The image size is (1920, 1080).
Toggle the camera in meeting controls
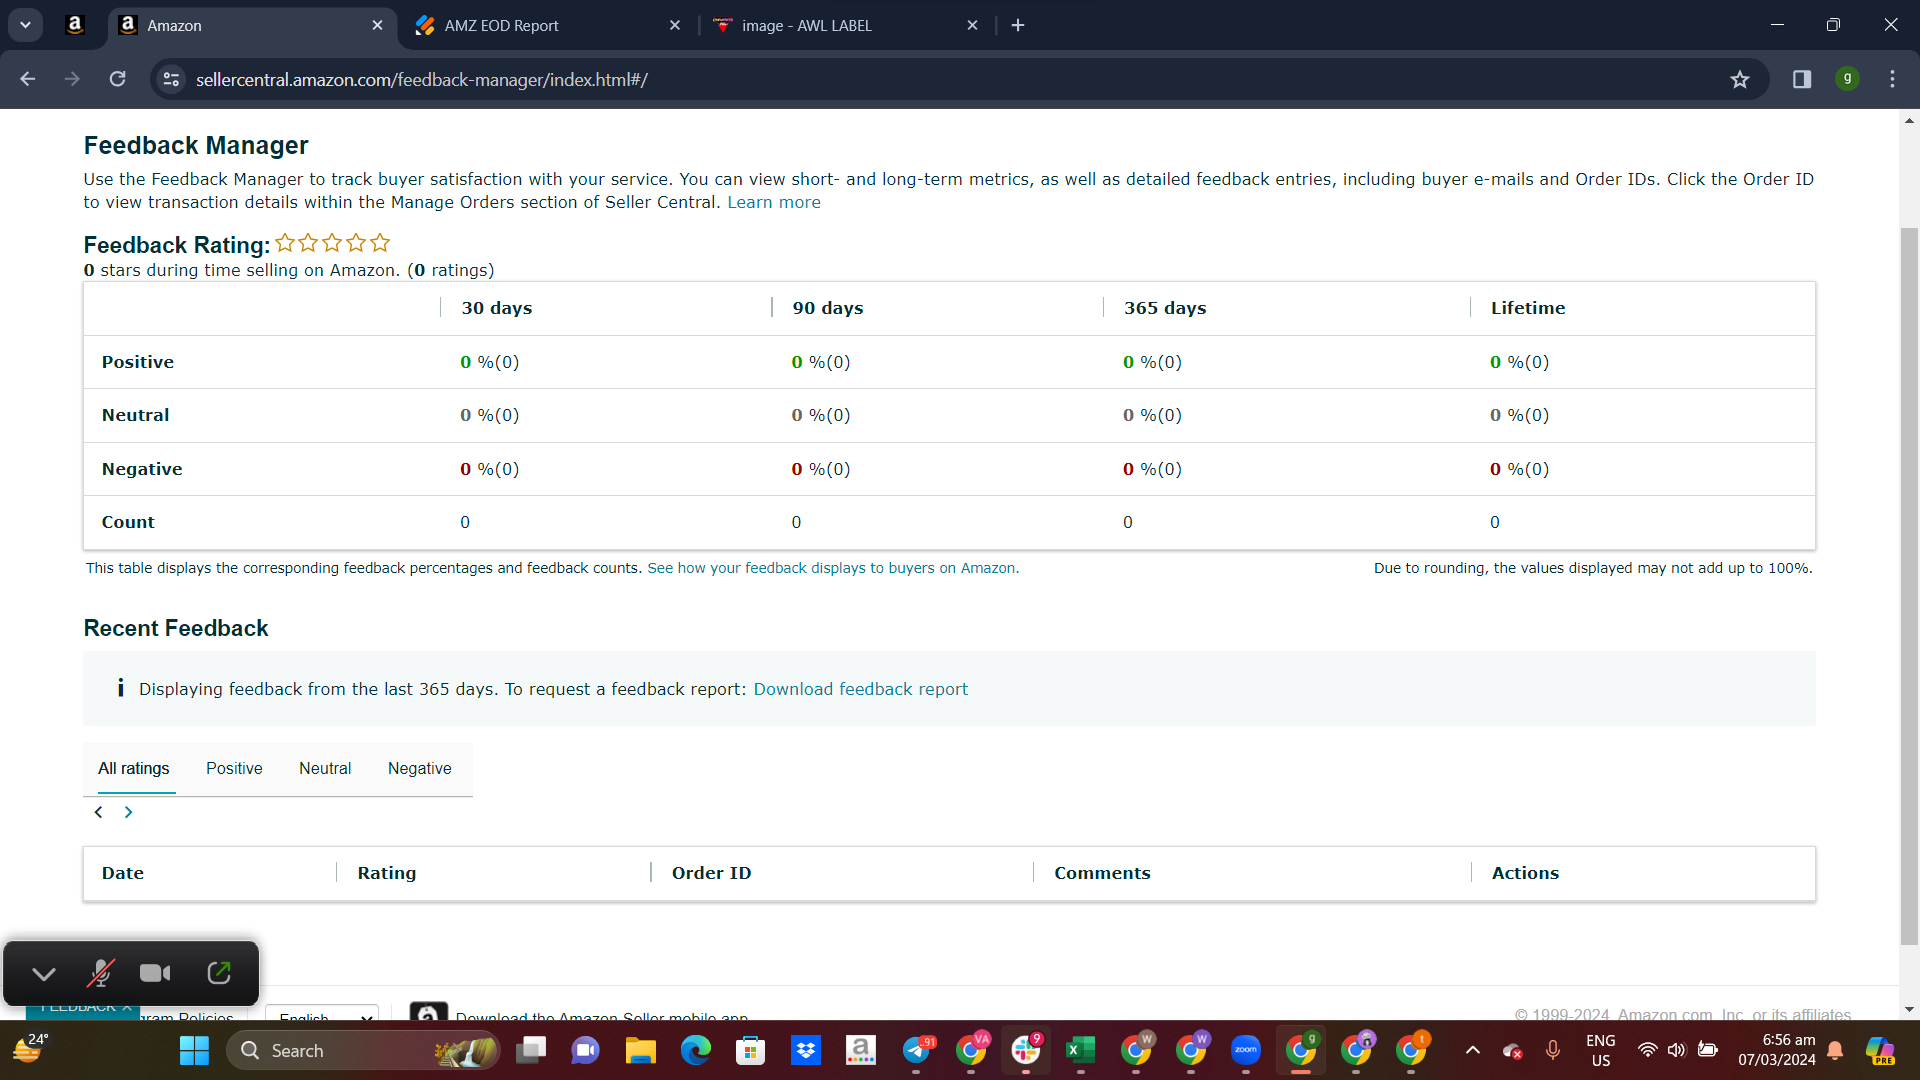click(155, 973)
